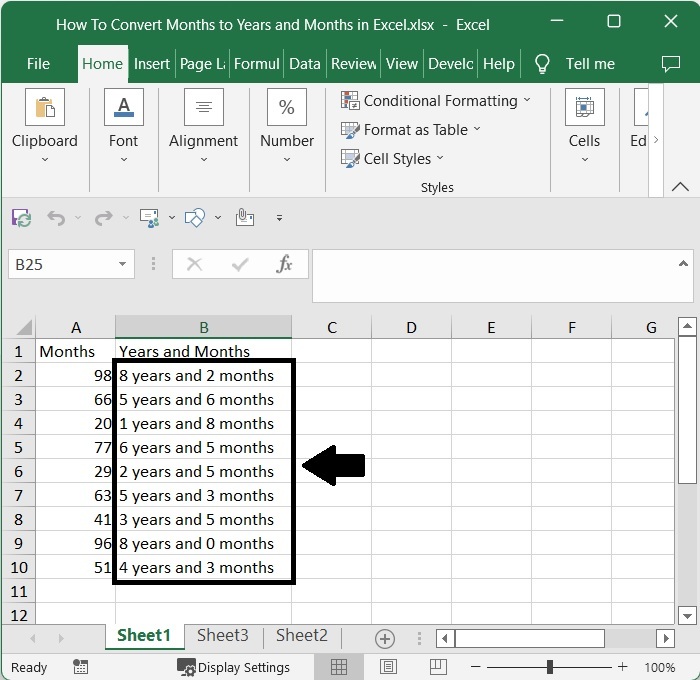Select cell with 4 years and 3 months
The image size is (700, 680).
point(204,567)
